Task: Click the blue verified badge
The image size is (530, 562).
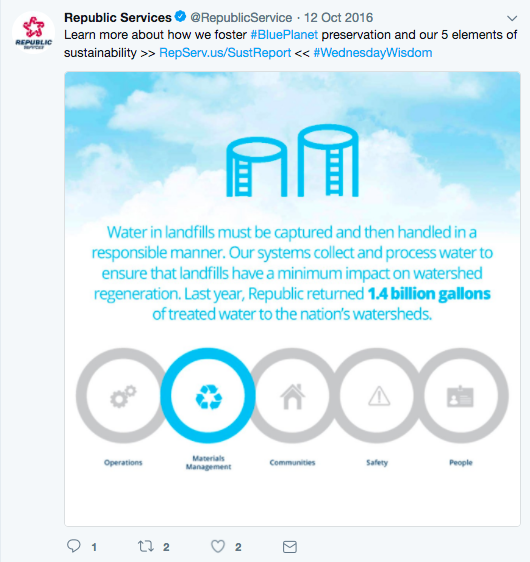Action: 180,16
